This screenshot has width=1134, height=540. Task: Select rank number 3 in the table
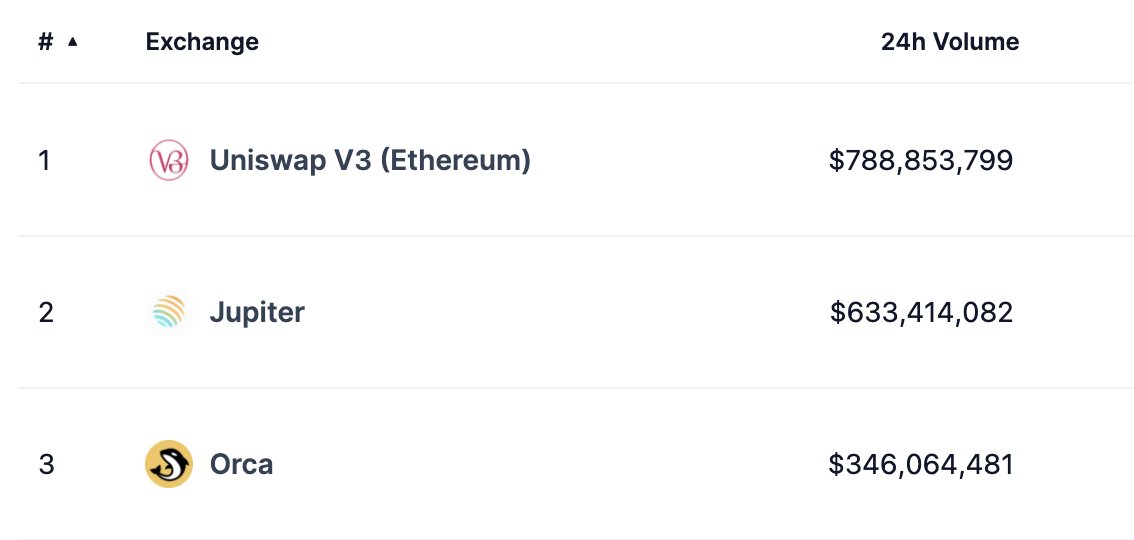click(46, 464)
